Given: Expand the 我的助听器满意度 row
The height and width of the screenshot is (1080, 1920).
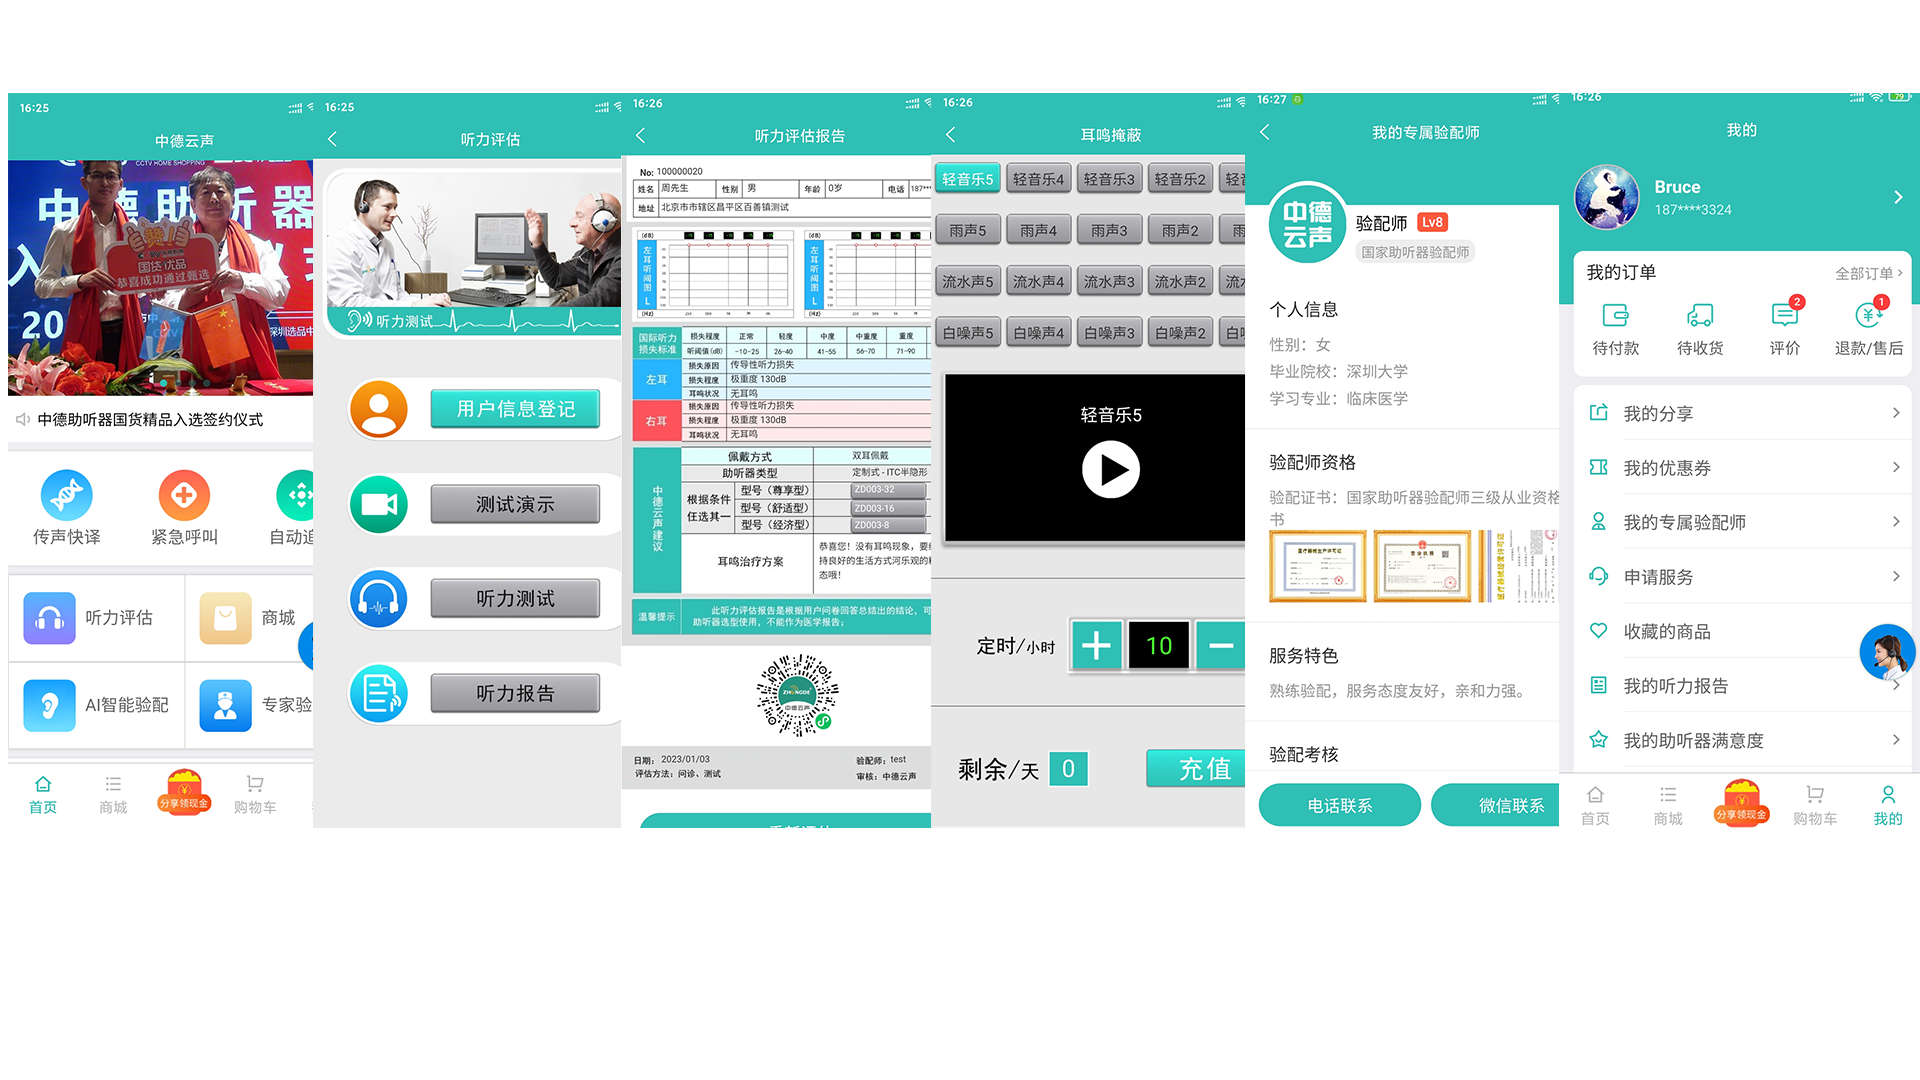Looking at the screenshot, I should (x=1744, y=740).
